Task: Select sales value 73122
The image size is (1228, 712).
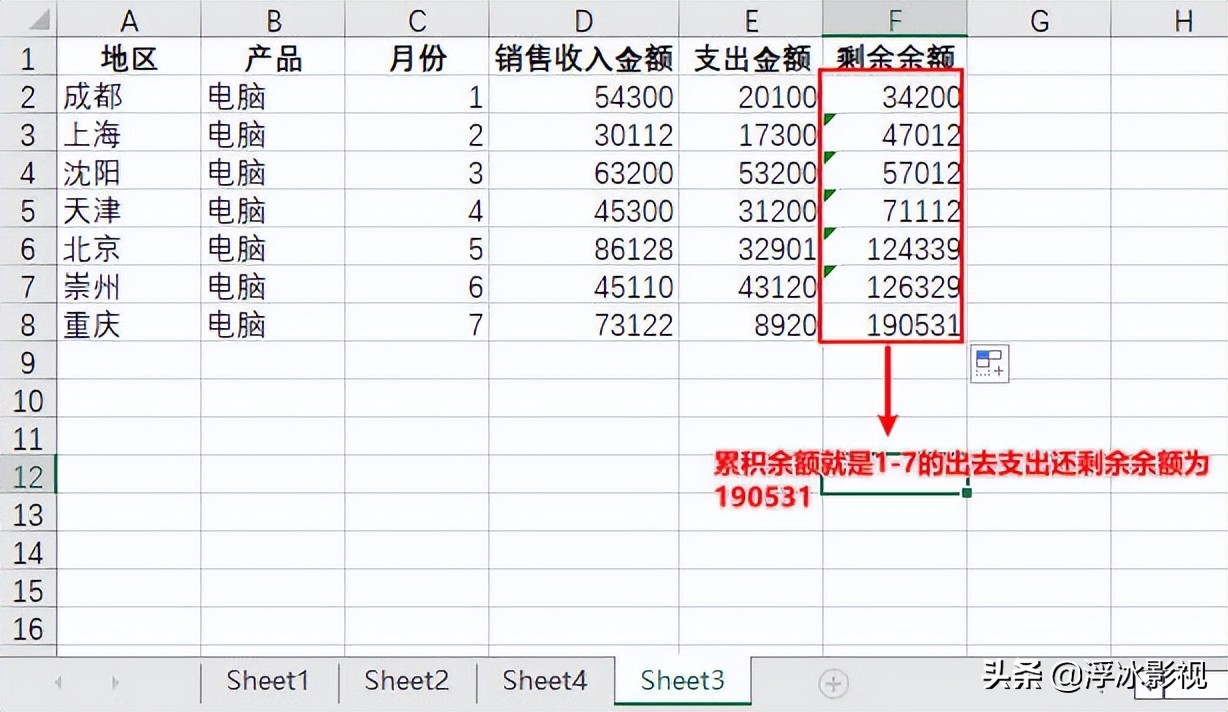Action: tap(584, 325)
